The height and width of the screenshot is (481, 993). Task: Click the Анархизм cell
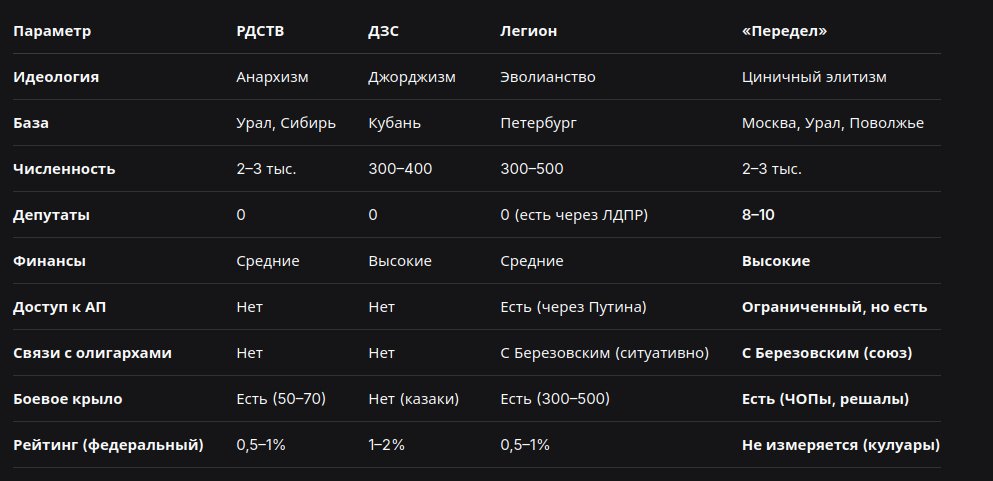[x=272, y=77]
